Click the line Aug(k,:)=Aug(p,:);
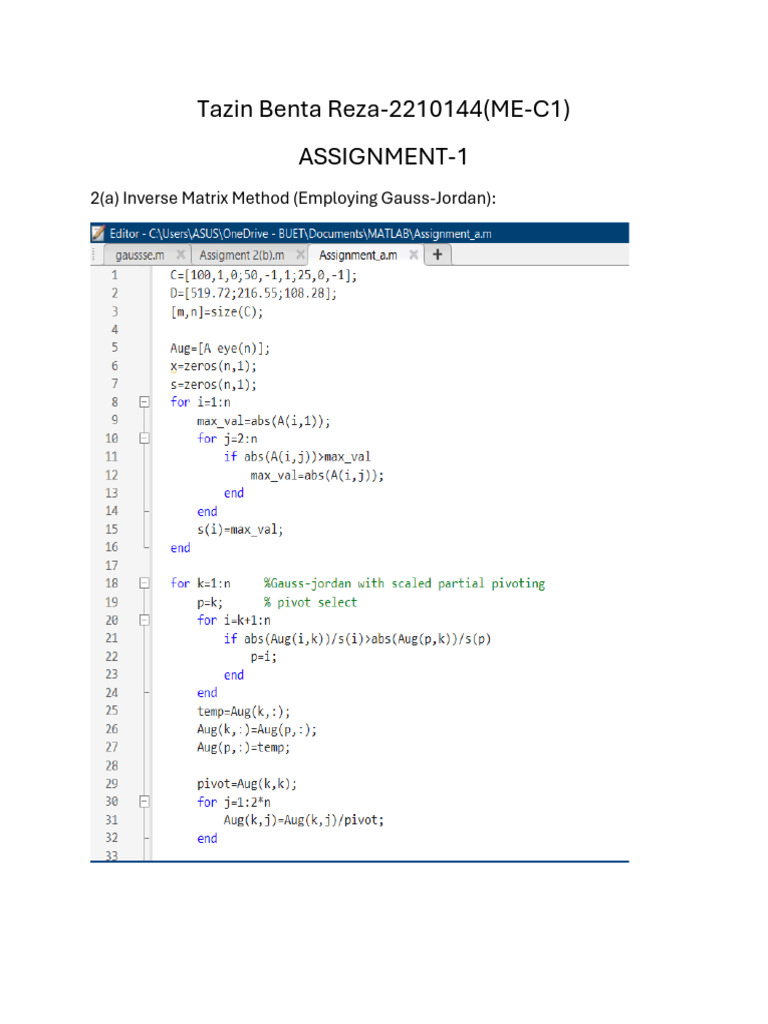768x1024 pixels. point(257,729)
